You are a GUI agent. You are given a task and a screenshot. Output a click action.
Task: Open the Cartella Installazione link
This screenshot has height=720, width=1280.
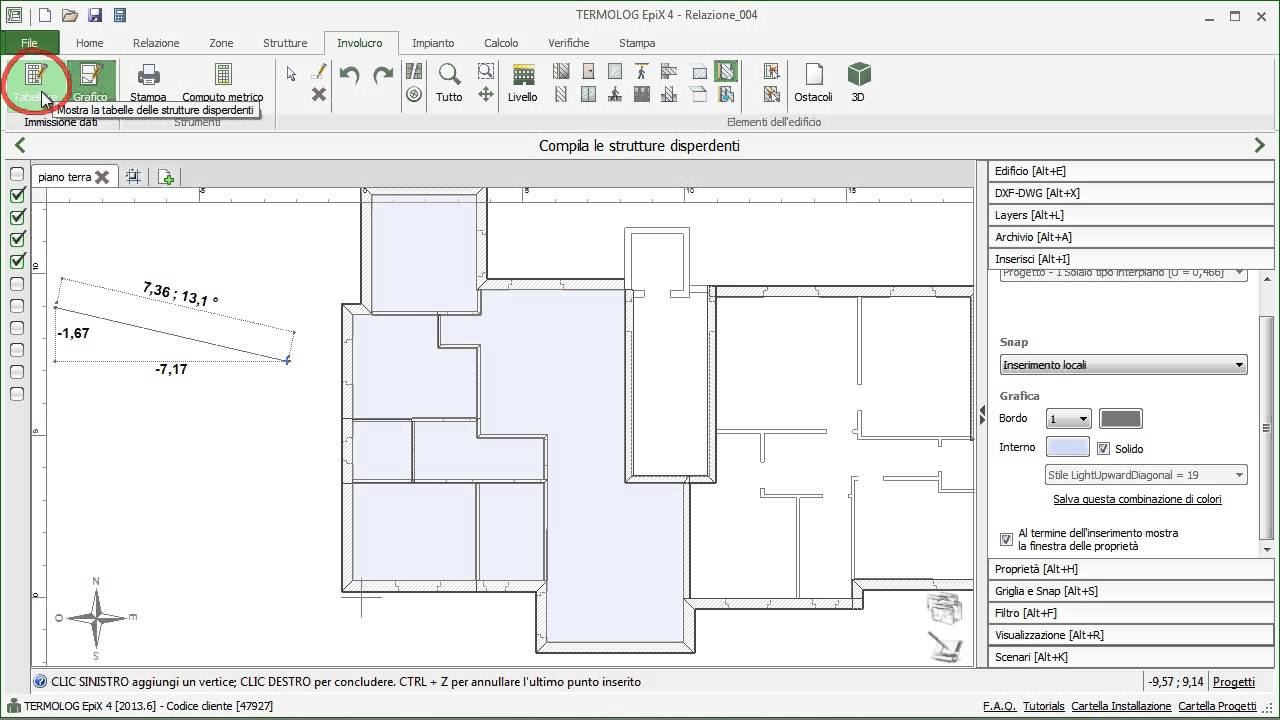(1122, 706)
